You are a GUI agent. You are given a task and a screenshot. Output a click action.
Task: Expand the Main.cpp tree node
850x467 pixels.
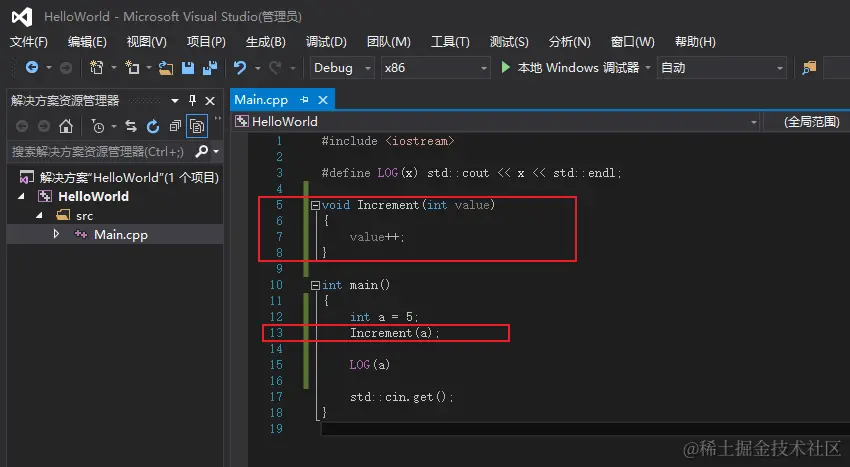pyautogui.click(x=56, y=234)
